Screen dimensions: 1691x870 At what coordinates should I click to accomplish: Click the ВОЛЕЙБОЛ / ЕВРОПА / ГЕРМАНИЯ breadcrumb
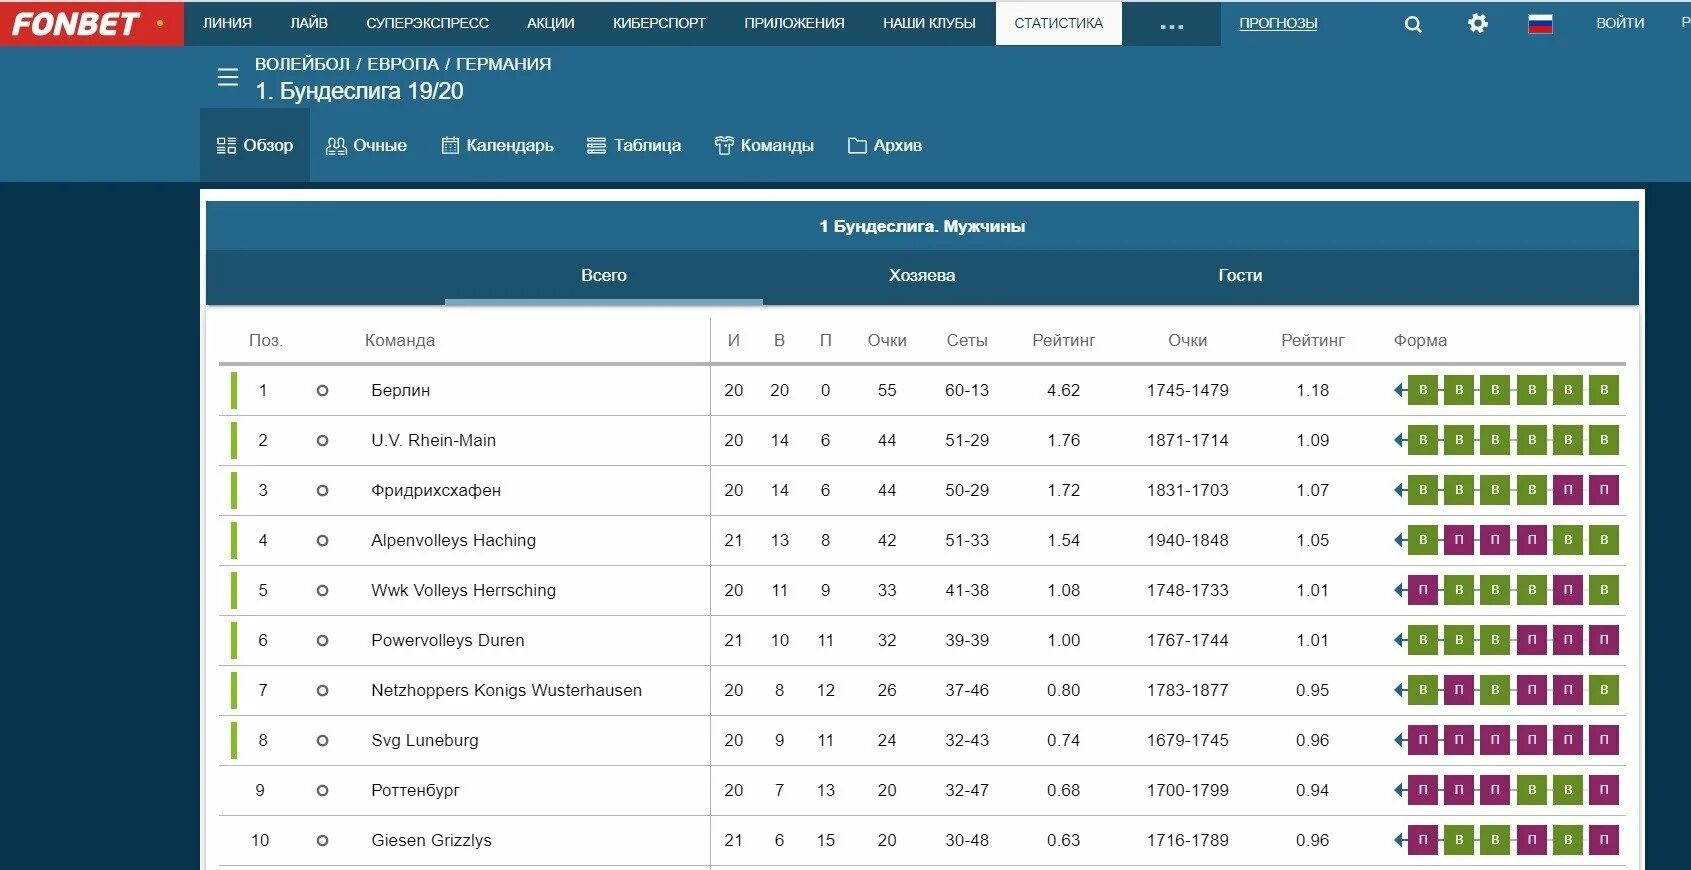[x=403, y=64]
